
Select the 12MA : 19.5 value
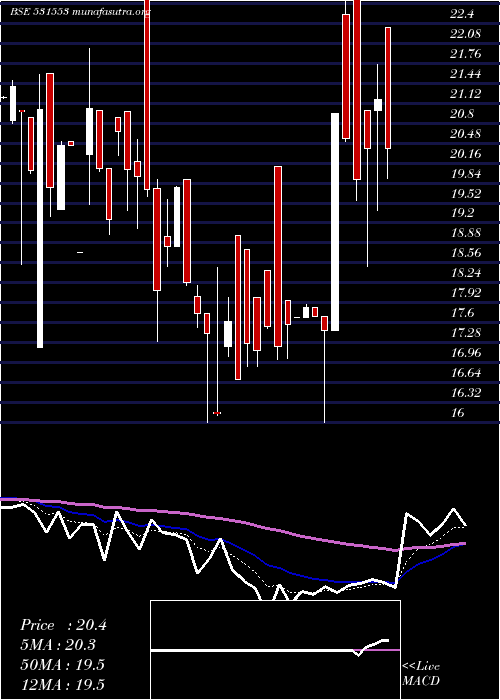point(62,684)
